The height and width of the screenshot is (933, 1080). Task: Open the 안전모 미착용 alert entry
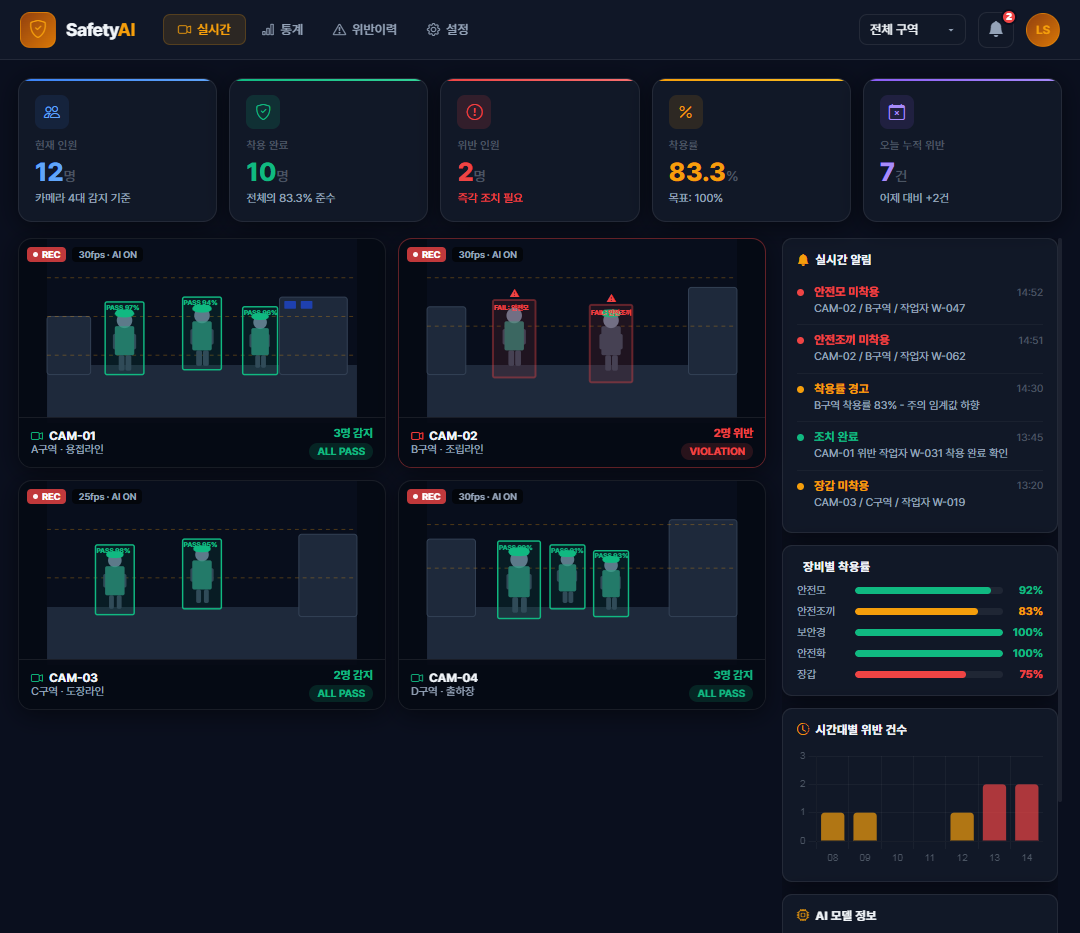[x=920, y=300]
